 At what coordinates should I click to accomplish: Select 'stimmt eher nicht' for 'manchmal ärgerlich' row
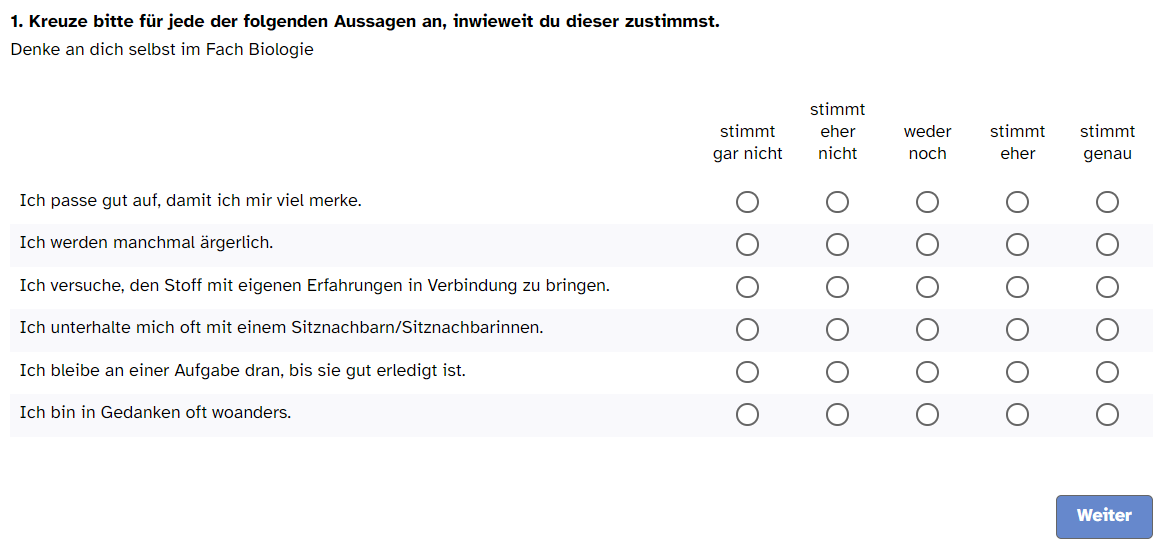[x=837, y=244]
